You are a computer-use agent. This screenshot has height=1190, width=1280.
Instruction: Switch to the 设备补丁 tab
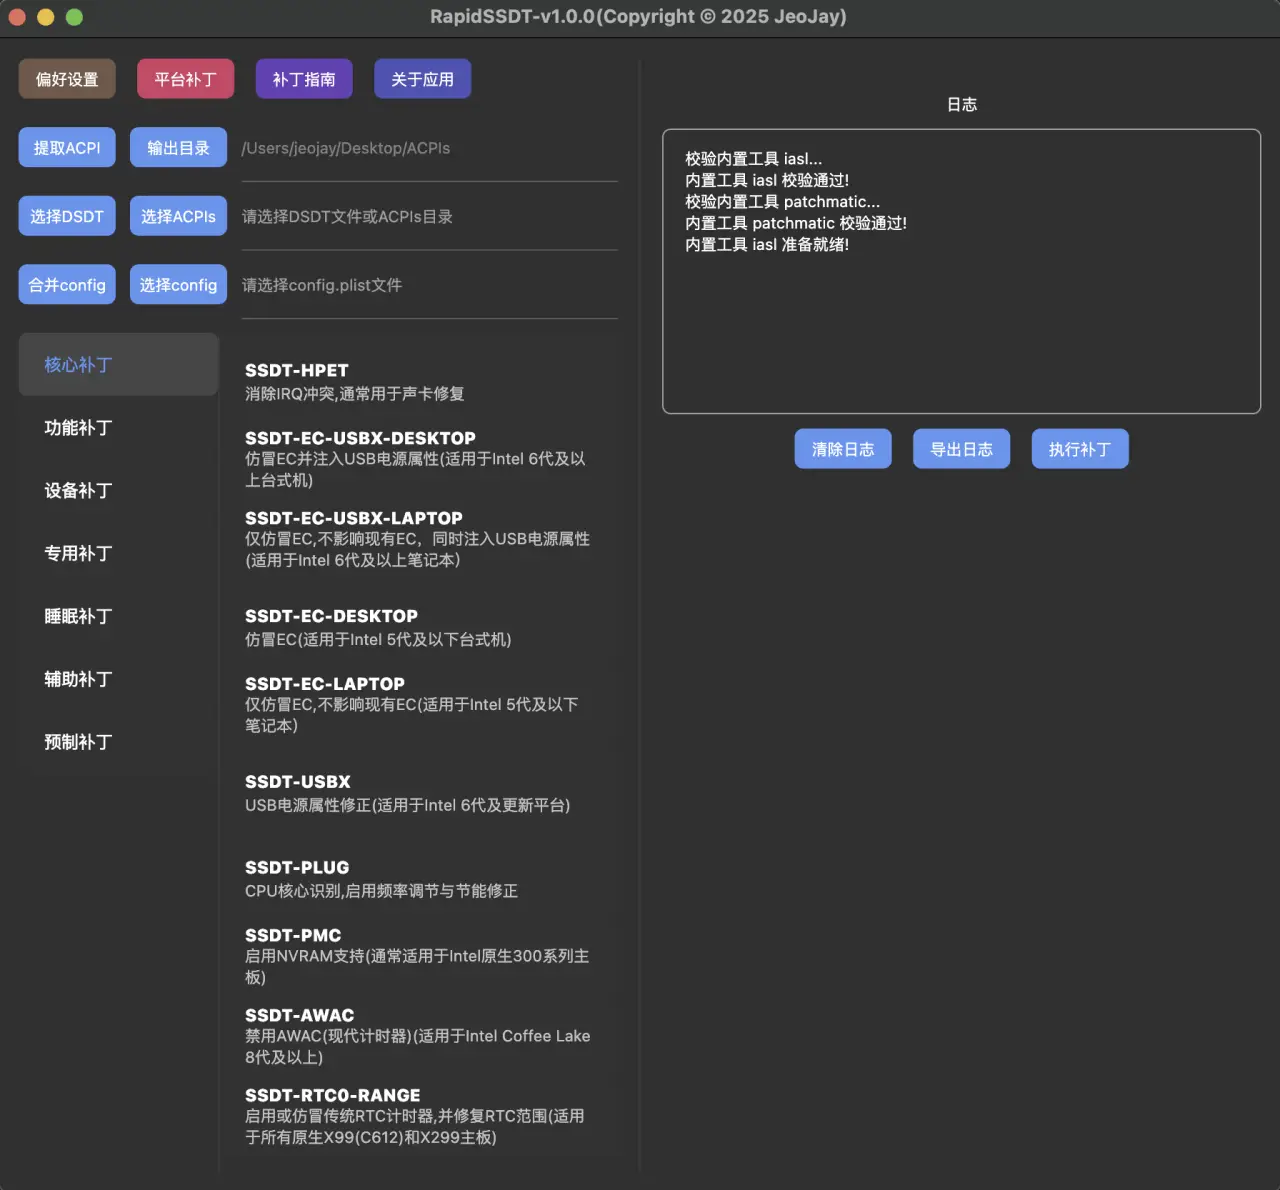click(x=78, y=491)
